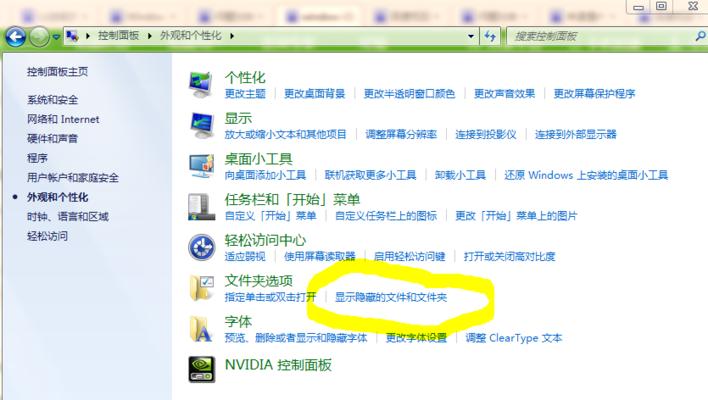Screen dimensions: 708x400
Task: Click the 调整屏幕分辨率 link
Action: click(x=401, y=134)
